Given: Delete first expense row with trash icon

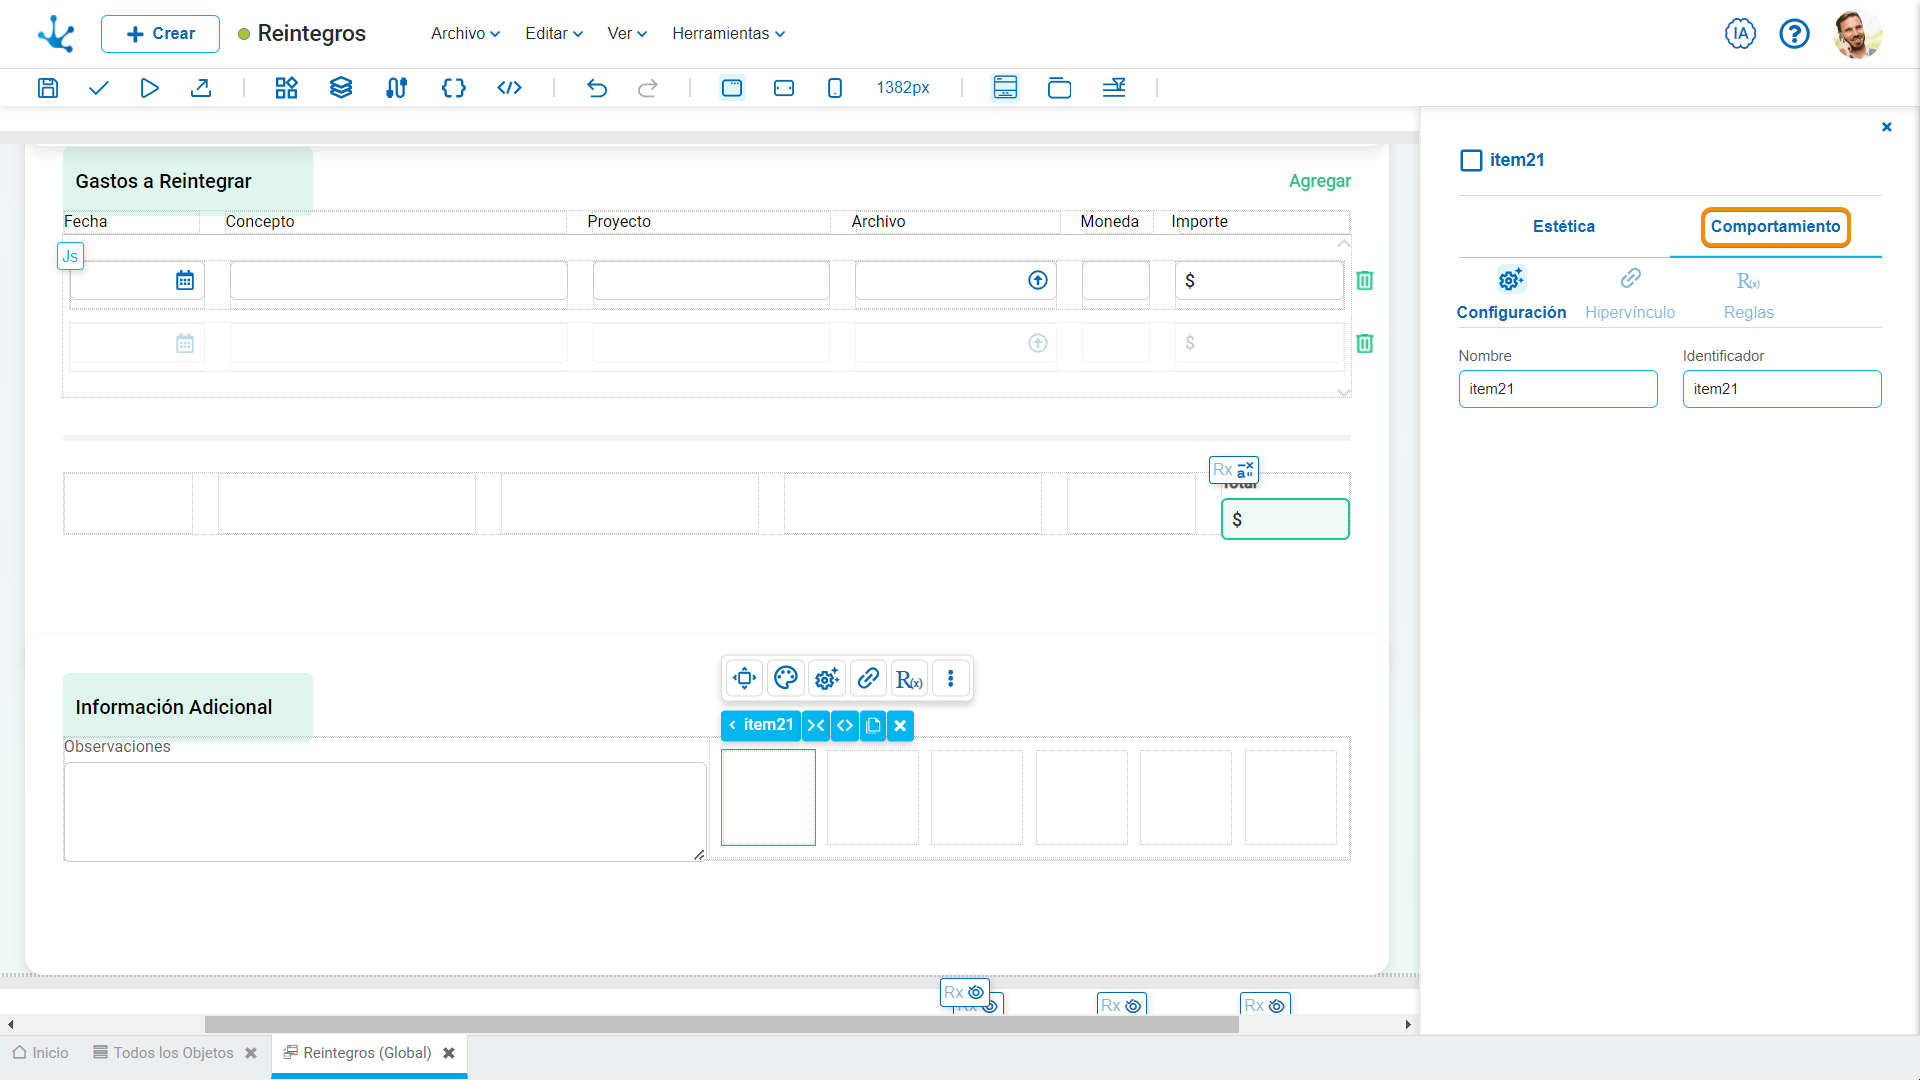Looking at the screenshot, I should [x=1364, y=281].
